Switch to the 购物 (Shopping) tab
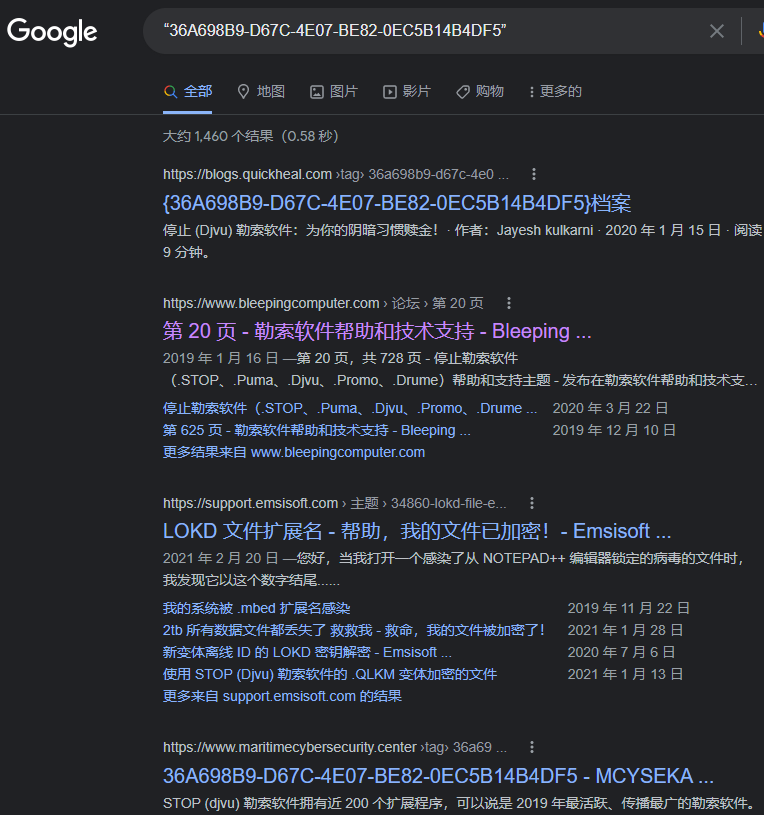The image size is (764, 815). [x=480, y=92]
